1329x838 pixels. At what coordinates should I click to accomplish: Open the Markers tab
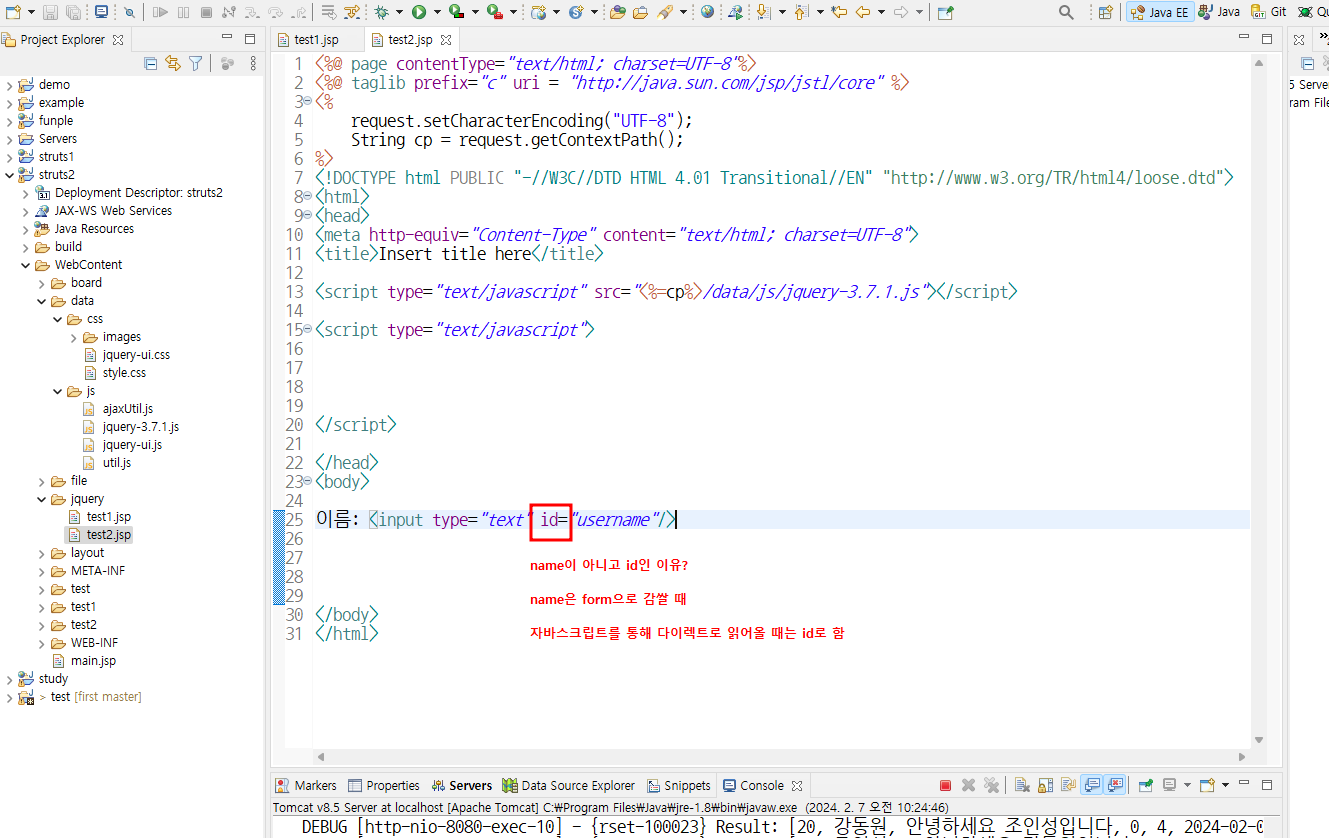point(306,786)
